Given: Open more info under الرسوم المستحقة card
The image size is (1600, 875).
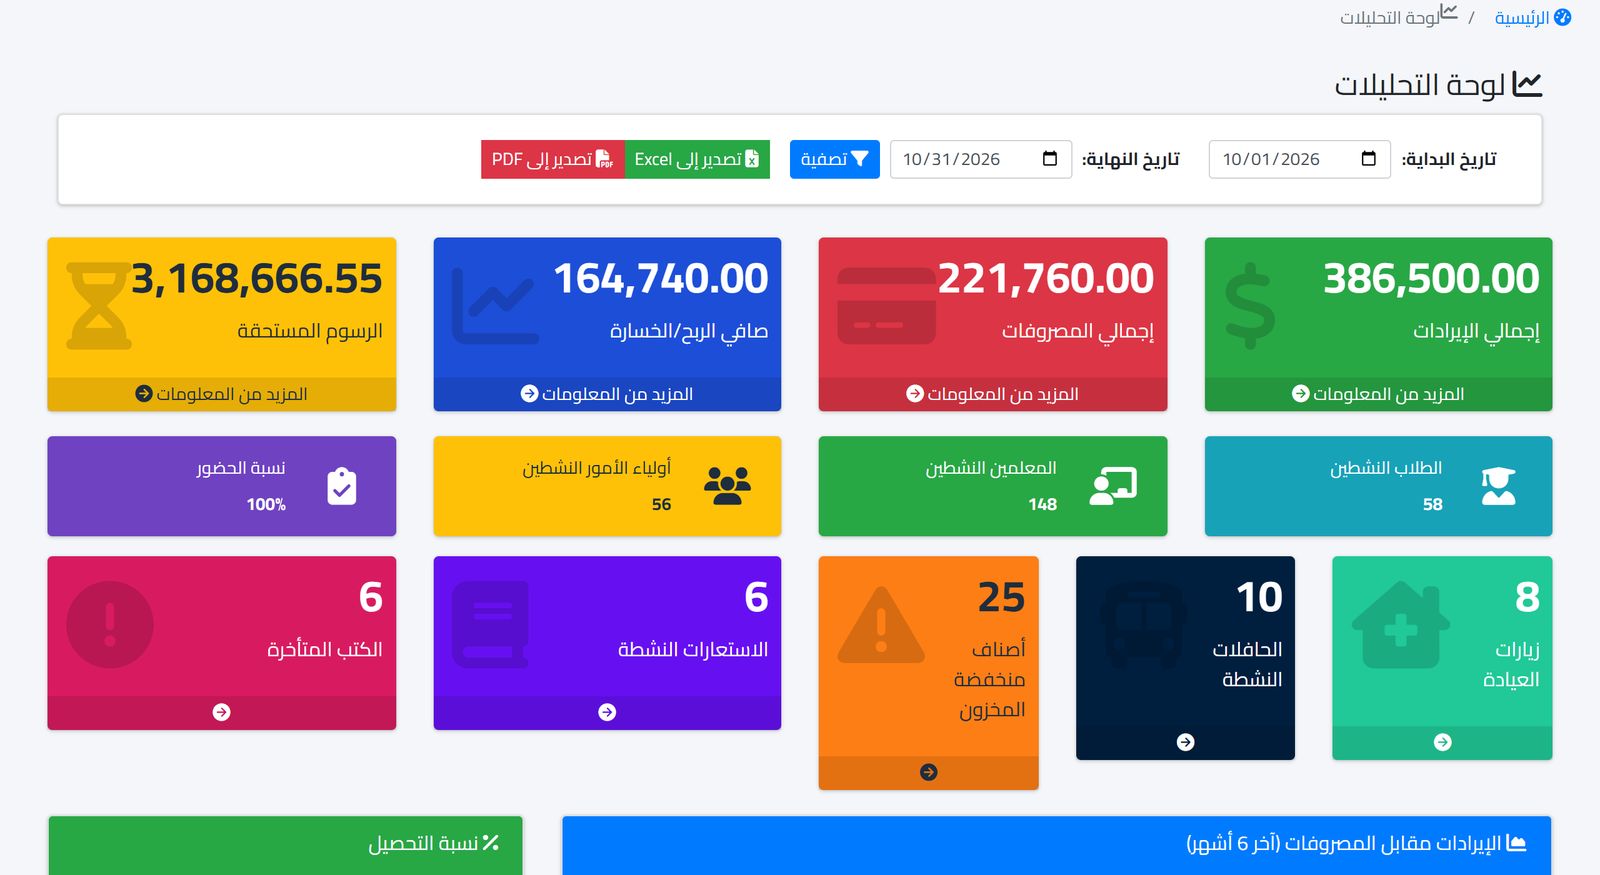Looking at the screenshot, I should pos(221,394).
